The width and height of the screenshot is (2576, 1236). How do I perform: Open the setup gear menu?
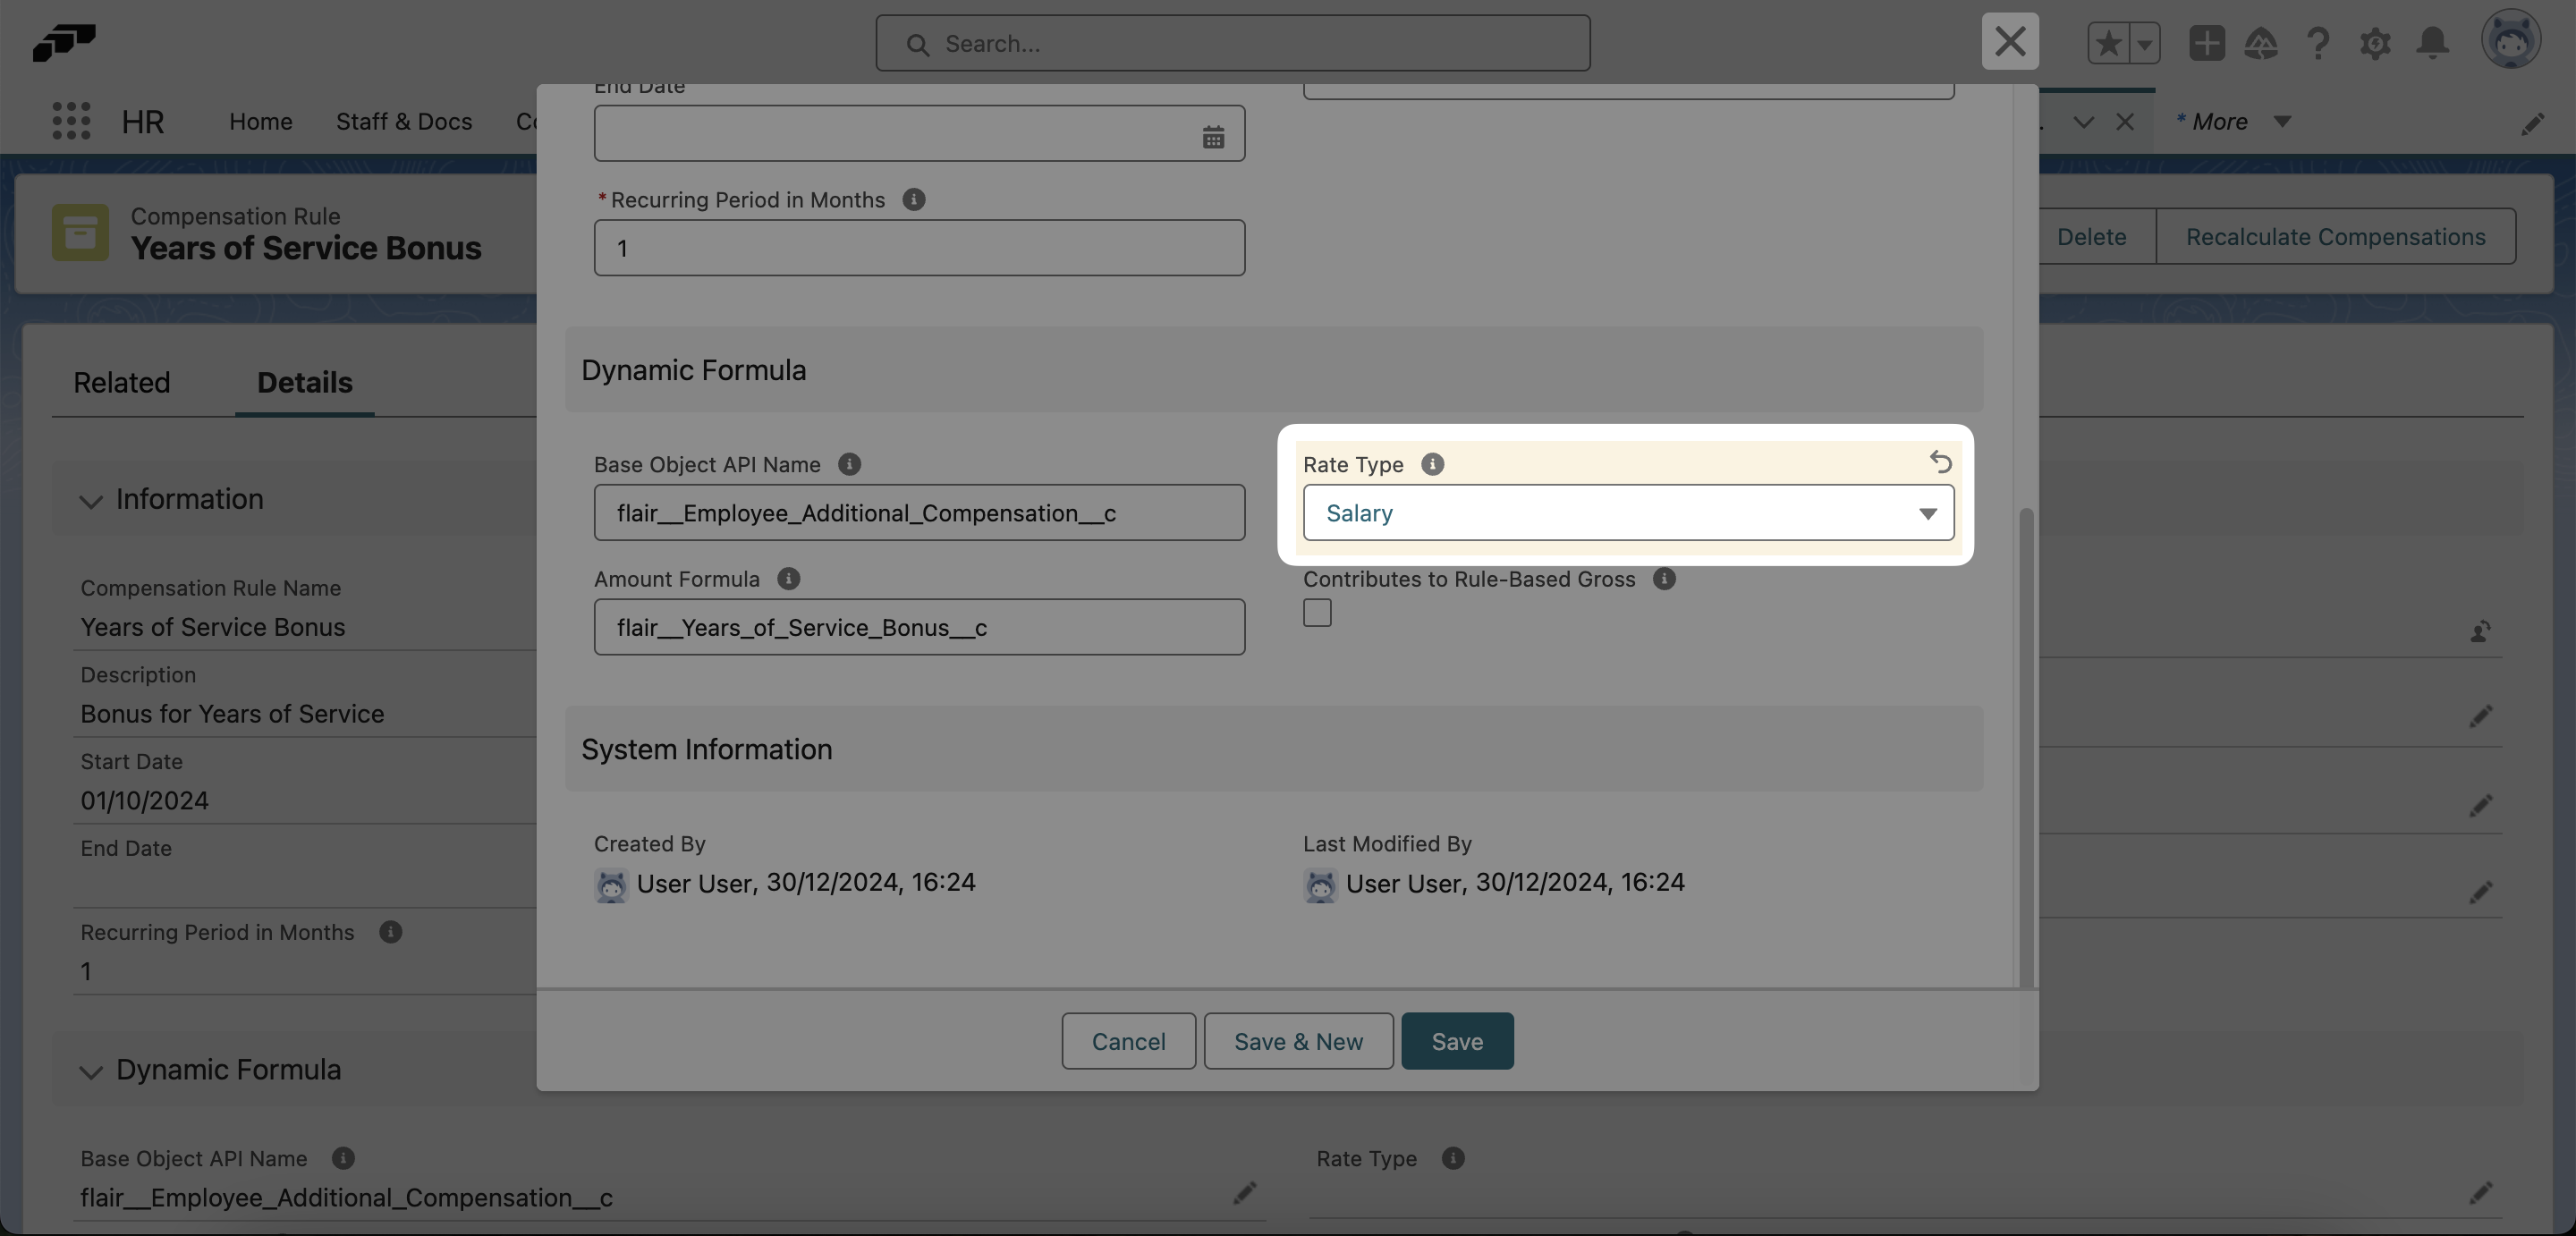point(2375,43)
